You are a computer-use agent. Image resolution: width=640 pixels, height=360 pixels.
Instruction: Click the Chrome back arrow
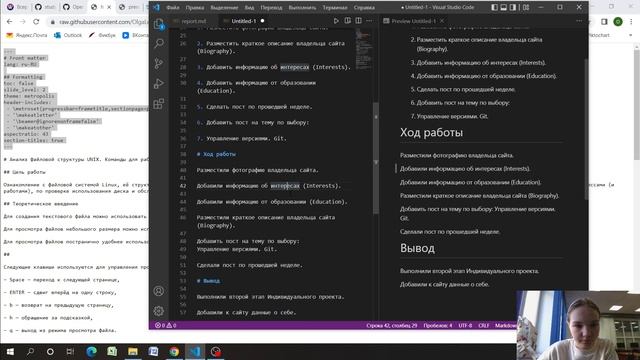click(x=9, y=22)
